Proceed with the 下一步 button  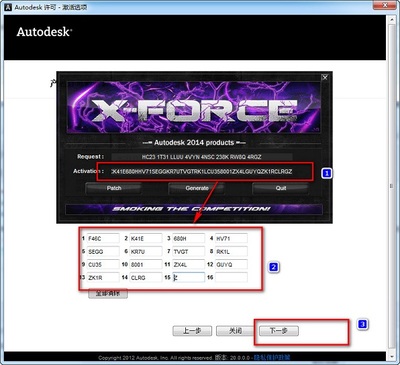pyautogui.click(x=279, y=331)
